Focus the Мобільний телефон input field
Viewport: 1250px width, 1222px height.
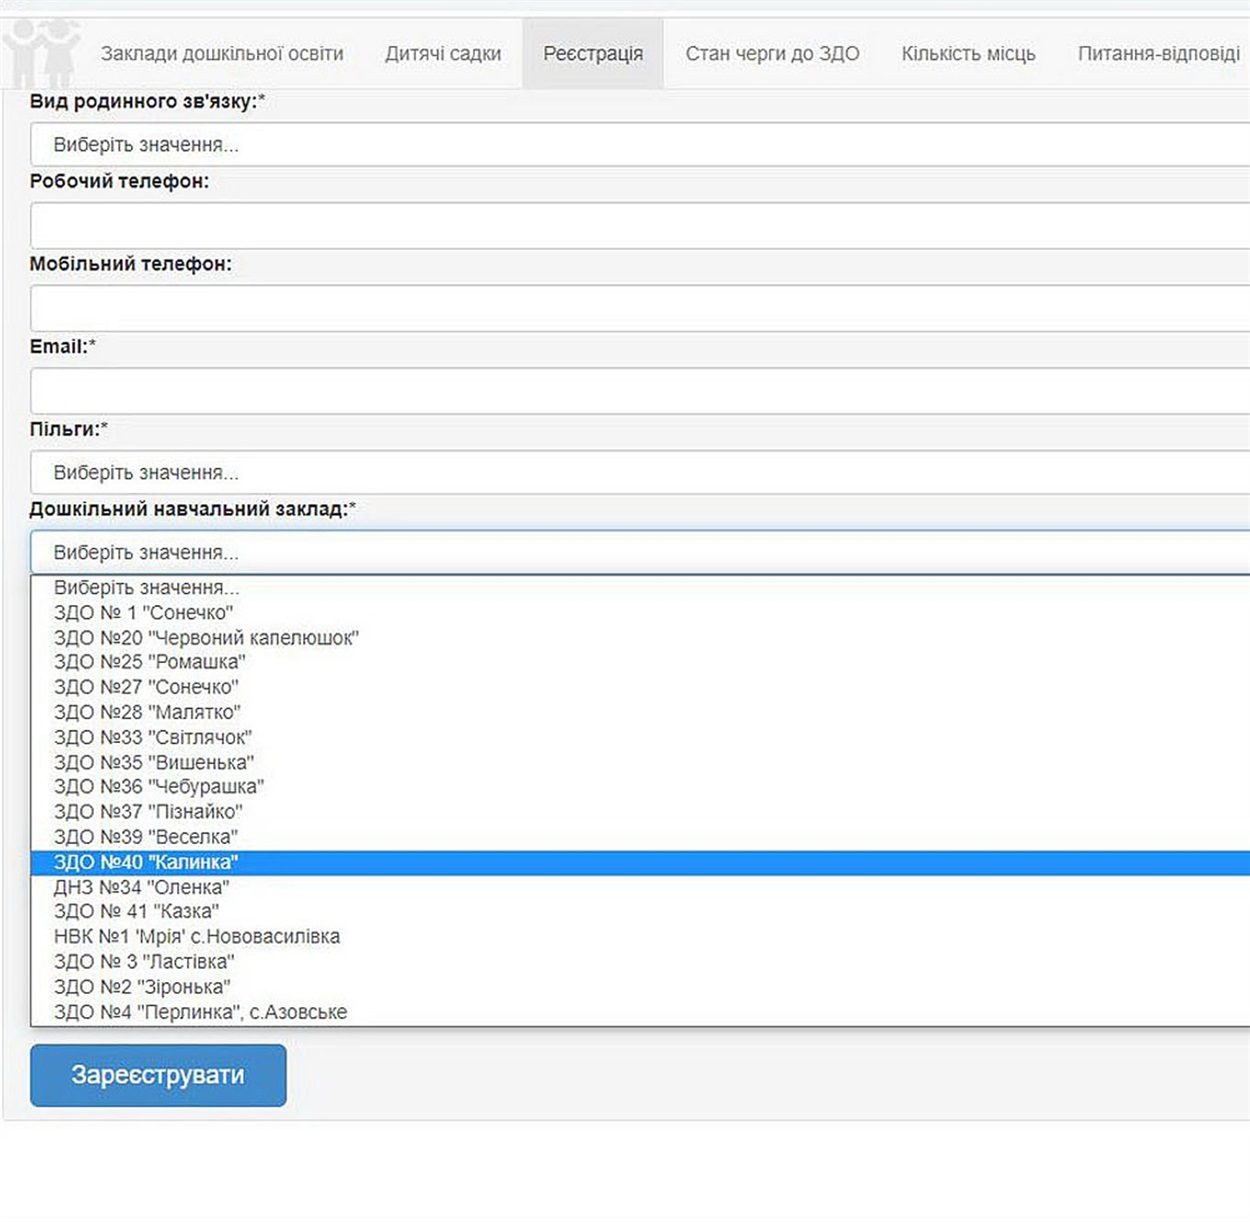click(640, 308)
